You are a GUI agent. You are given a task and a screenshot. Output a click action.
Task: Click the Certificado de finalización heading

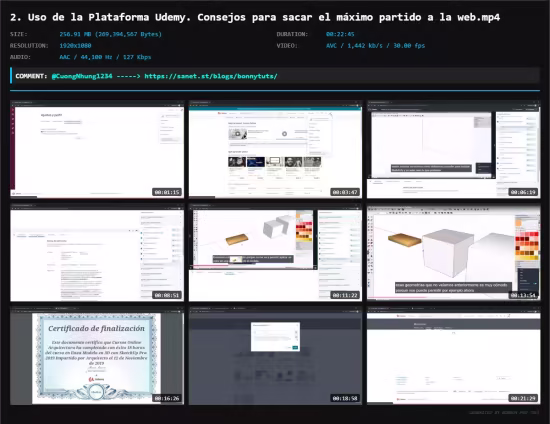click(96, 329)
